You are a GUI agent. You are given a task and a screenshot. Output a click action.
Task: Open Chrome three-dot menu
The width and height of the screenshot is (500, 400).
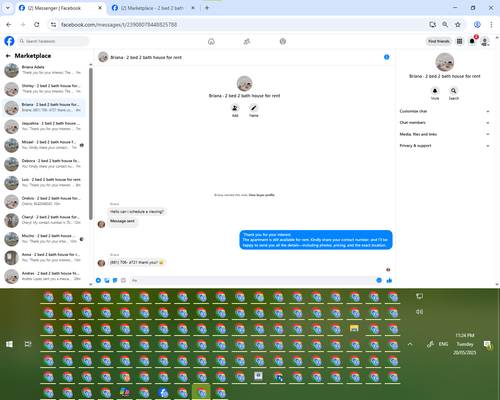pyautogui.click(x=491, y=24)
